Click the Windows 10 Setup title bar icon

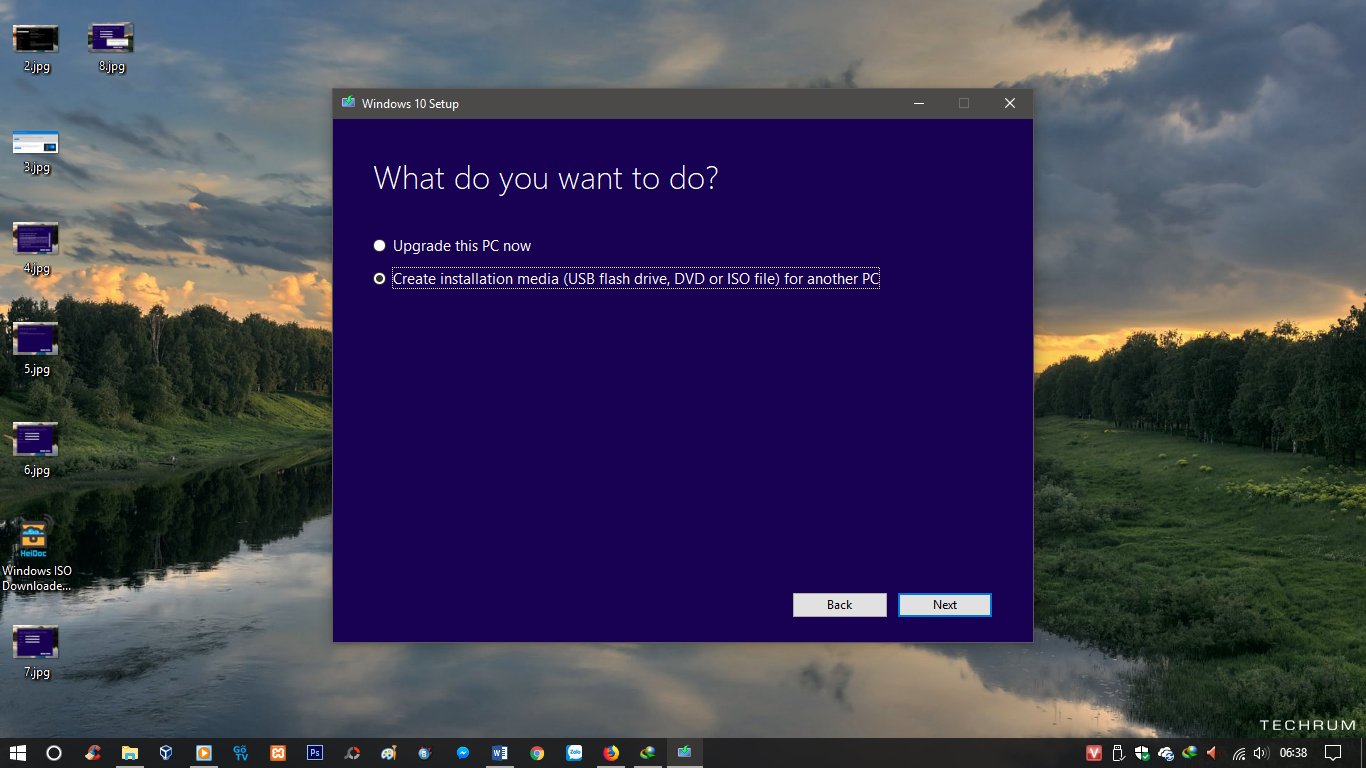pos(348,103)
